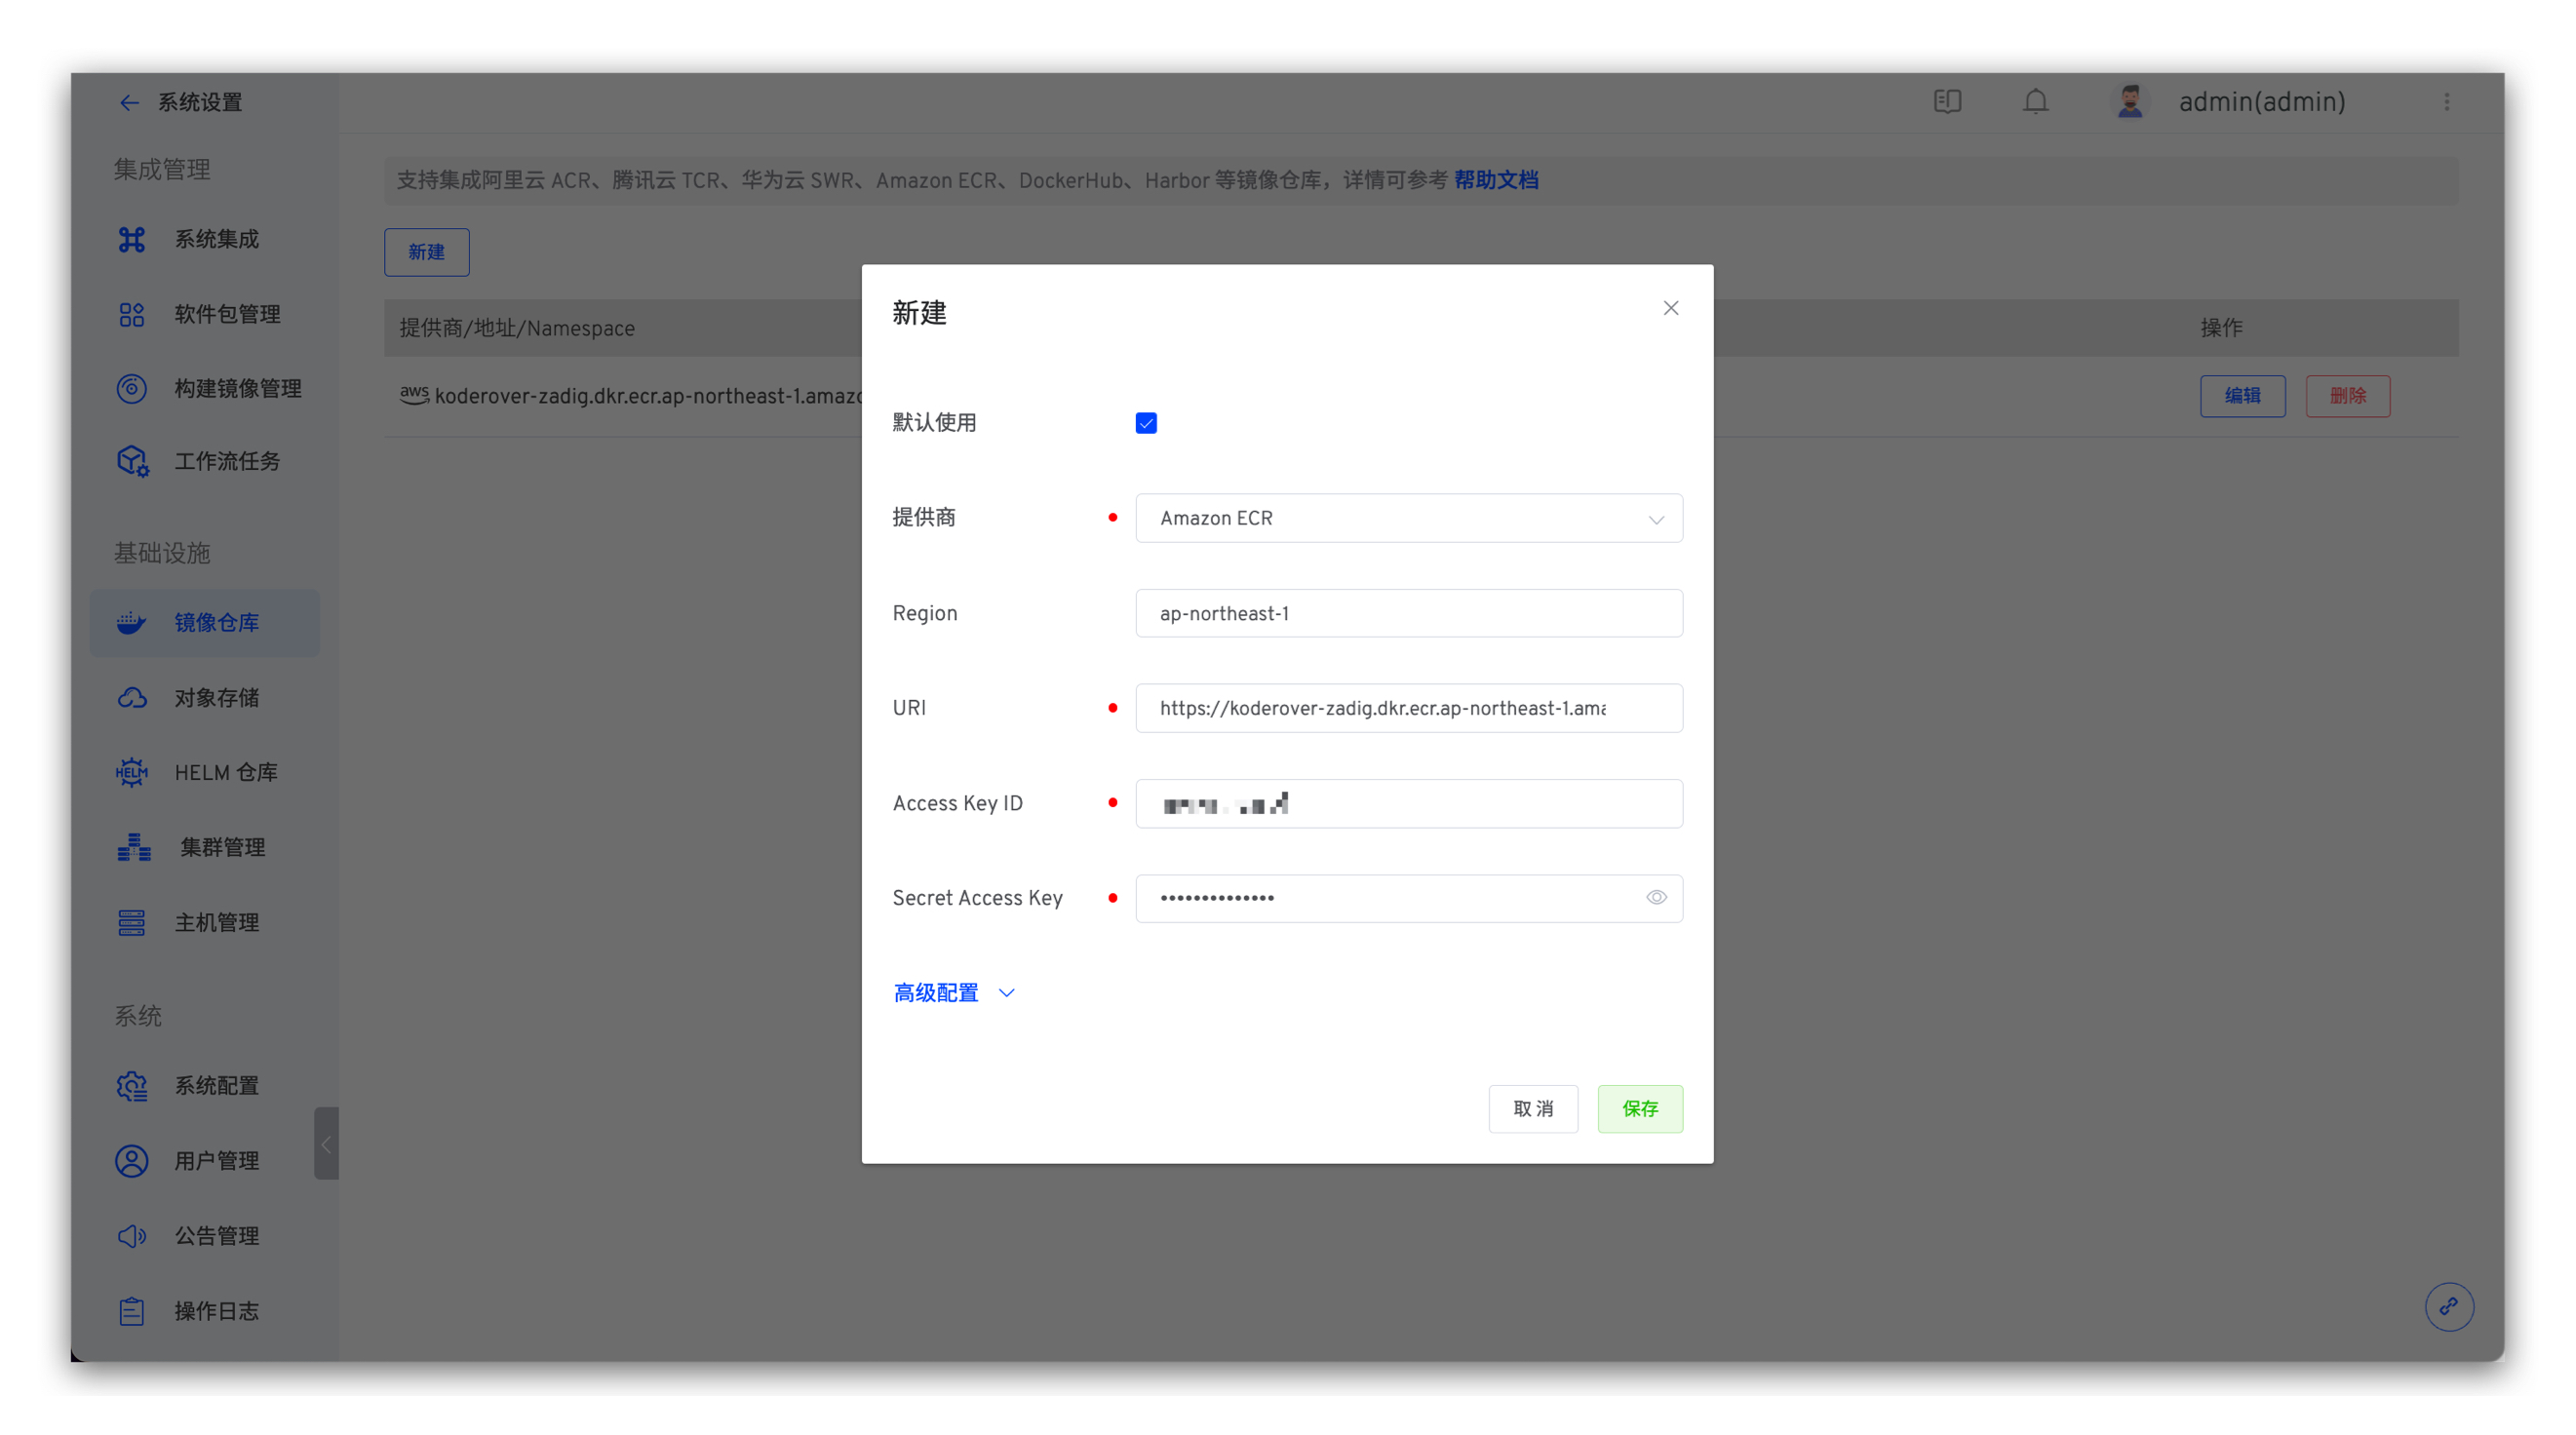Select 用户管理 in the sidebar
Screen dimensions: 2576x1435
pyautogui.click(x=216, y=1160)
